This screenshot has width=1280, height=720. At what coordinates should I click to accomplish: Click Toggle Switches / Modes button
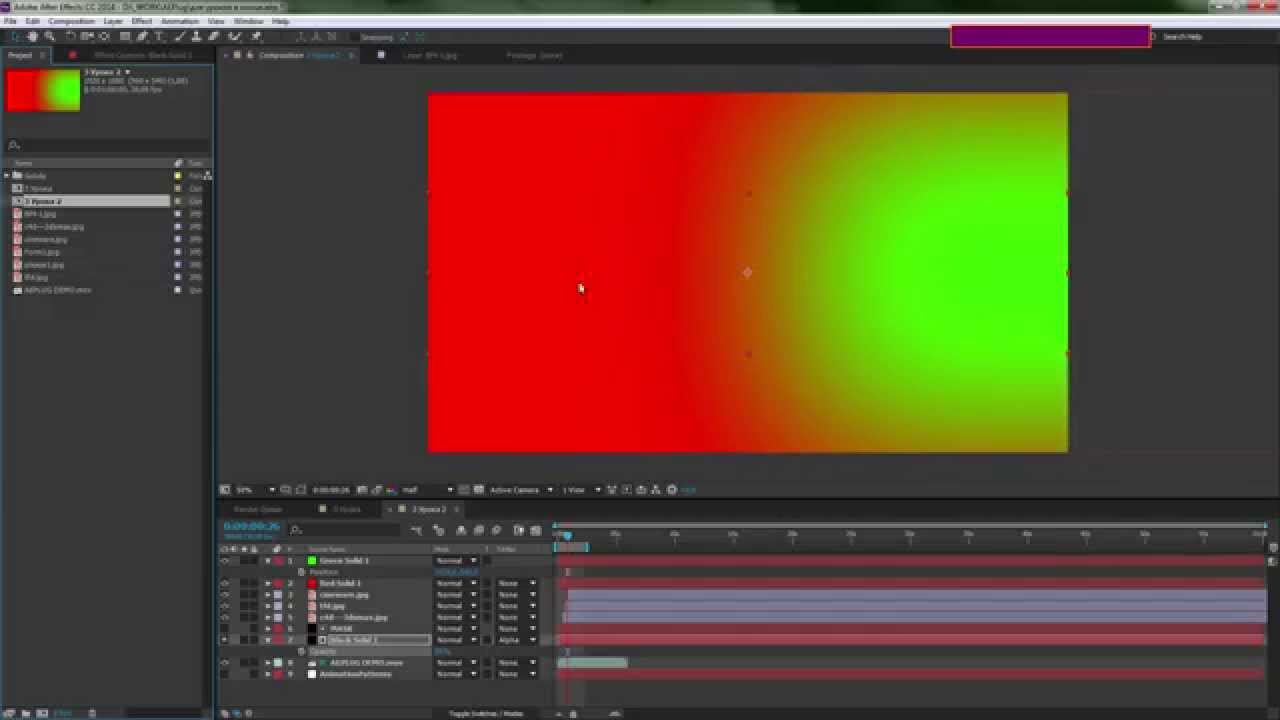[x=486, y=713]
